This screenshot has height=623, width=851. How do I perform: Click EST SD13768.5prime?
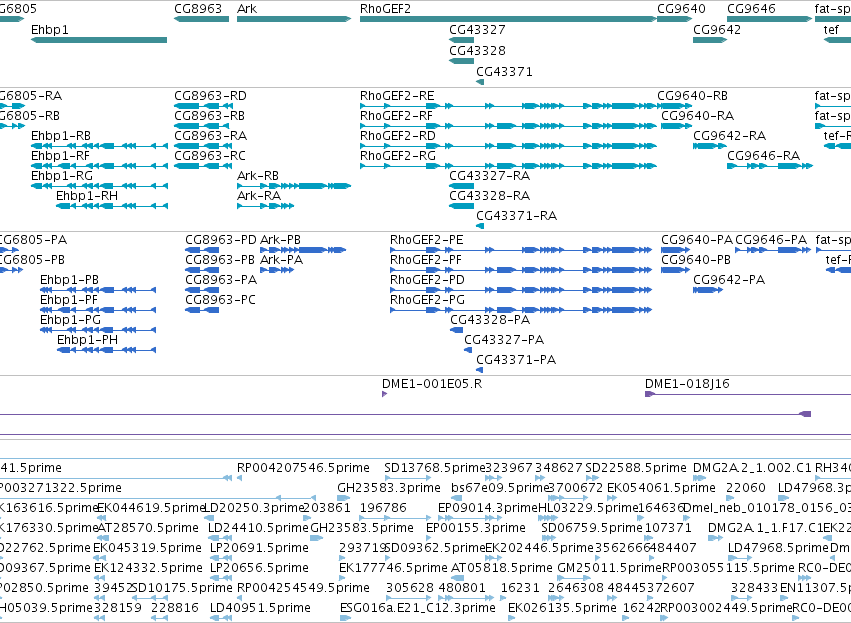408,478
